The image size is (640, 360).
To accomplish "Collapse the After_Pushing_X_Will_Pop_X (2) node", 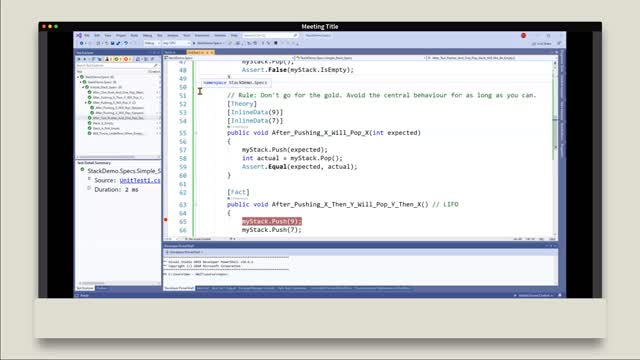I will [x=86, y=102].
